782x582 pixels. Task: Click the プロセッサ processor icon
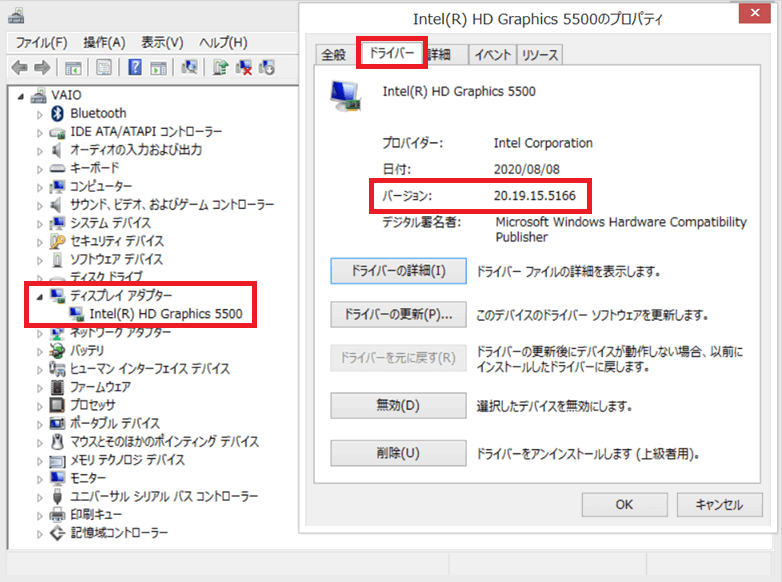click(x=57, y=405)
